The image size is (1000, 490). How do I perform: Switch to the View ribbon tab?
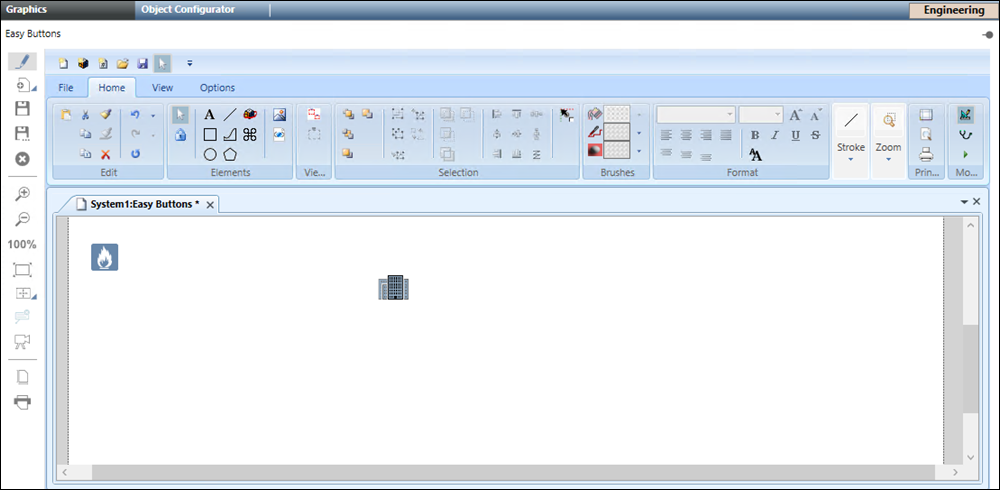[162, 88]
